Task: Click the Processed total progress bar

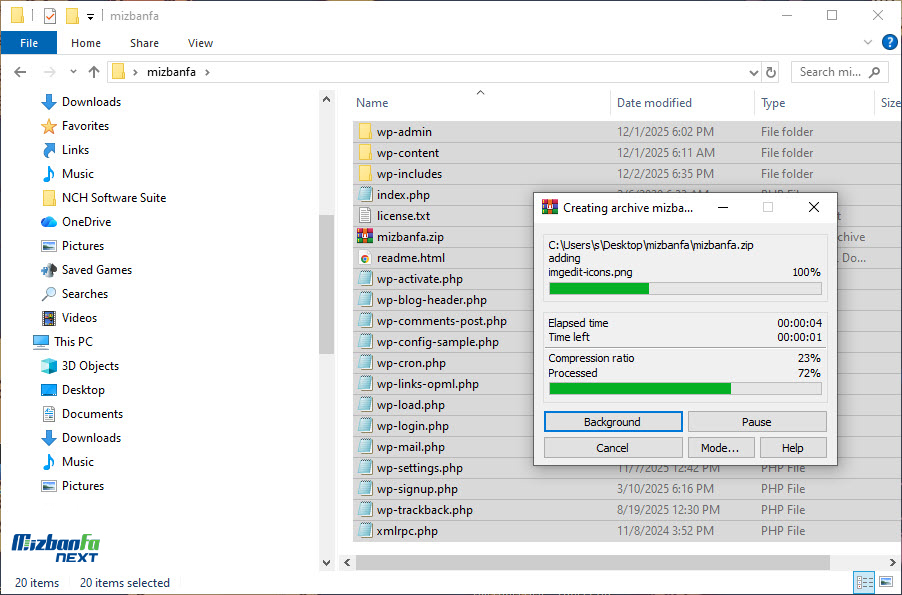Action: tap(684, 389)
